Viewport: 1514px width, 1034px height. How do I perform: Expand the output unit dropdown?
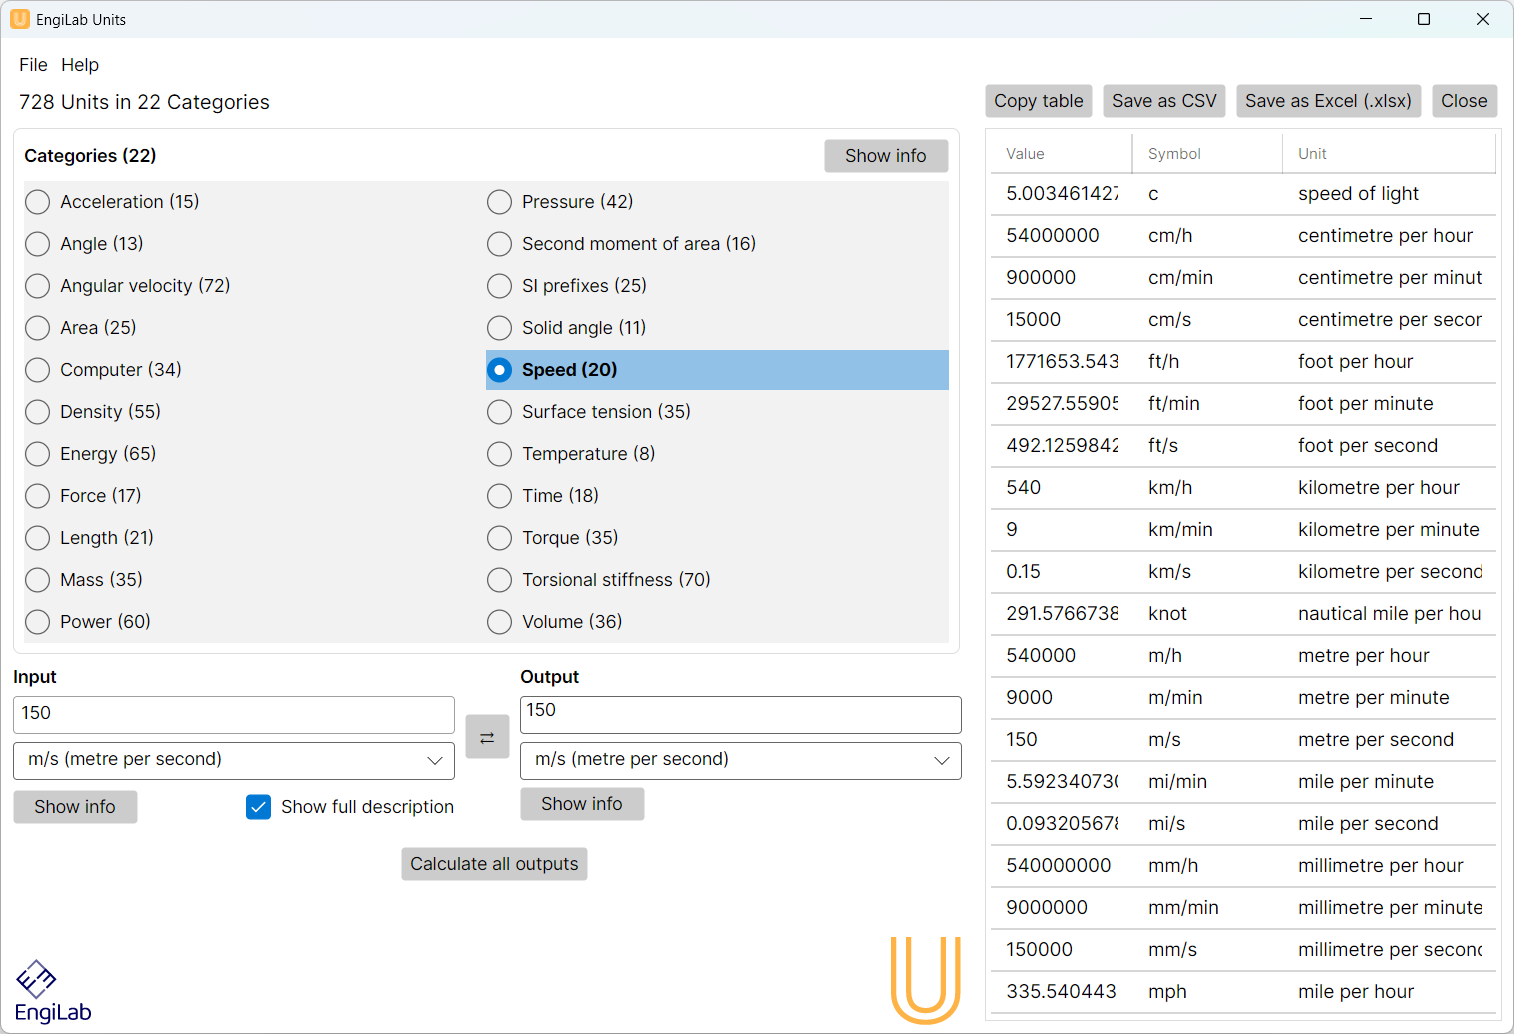pos(740,761)
